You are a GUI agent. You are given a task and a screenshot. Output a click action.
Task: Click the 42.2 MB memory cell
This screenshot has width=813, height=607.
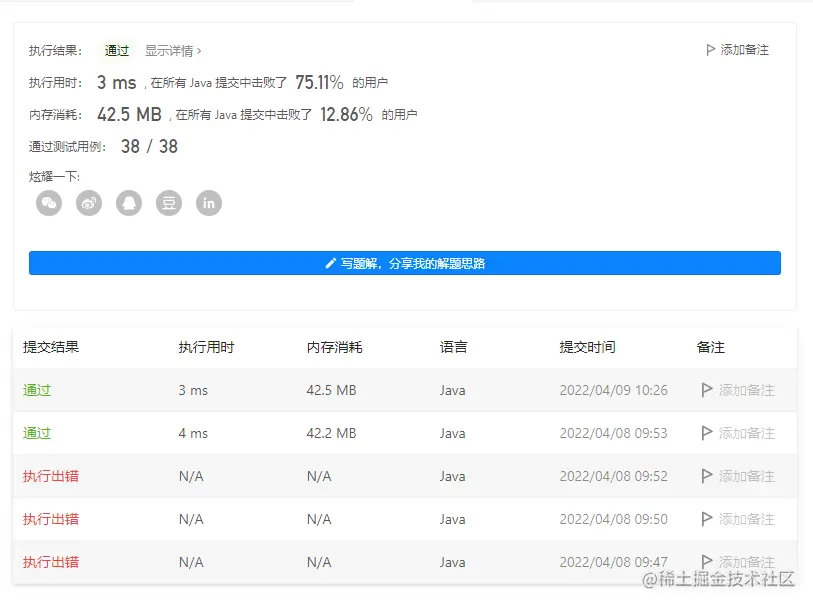(331, 433)
